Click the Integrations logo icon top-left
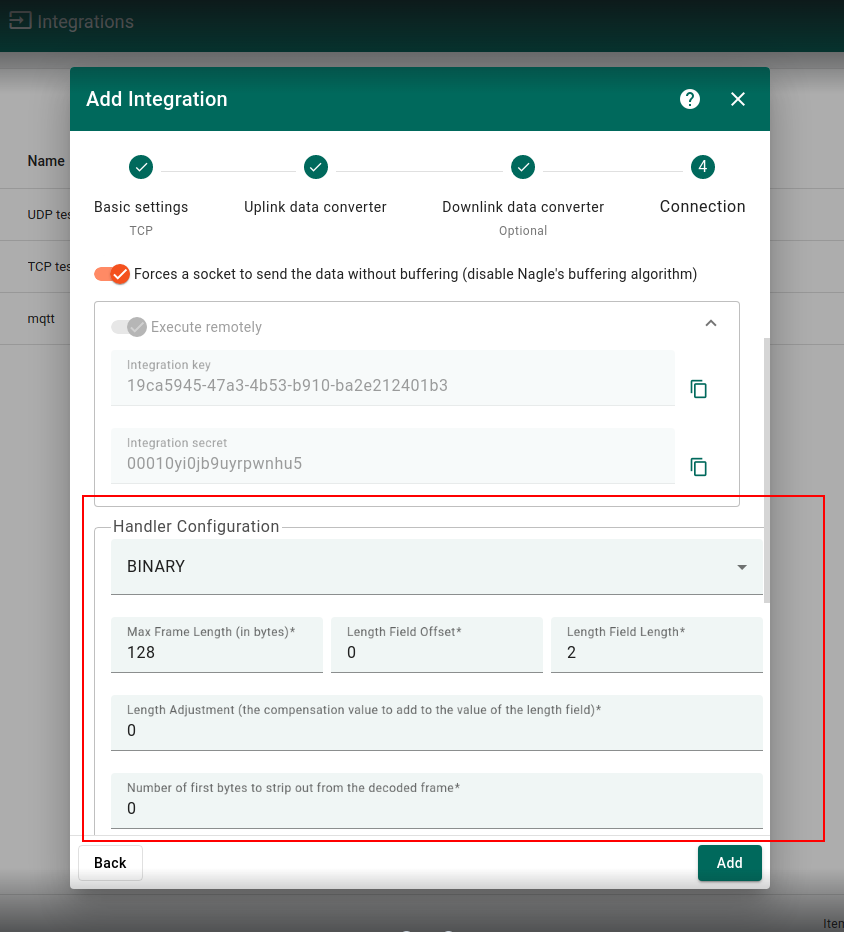 point(20,19)
